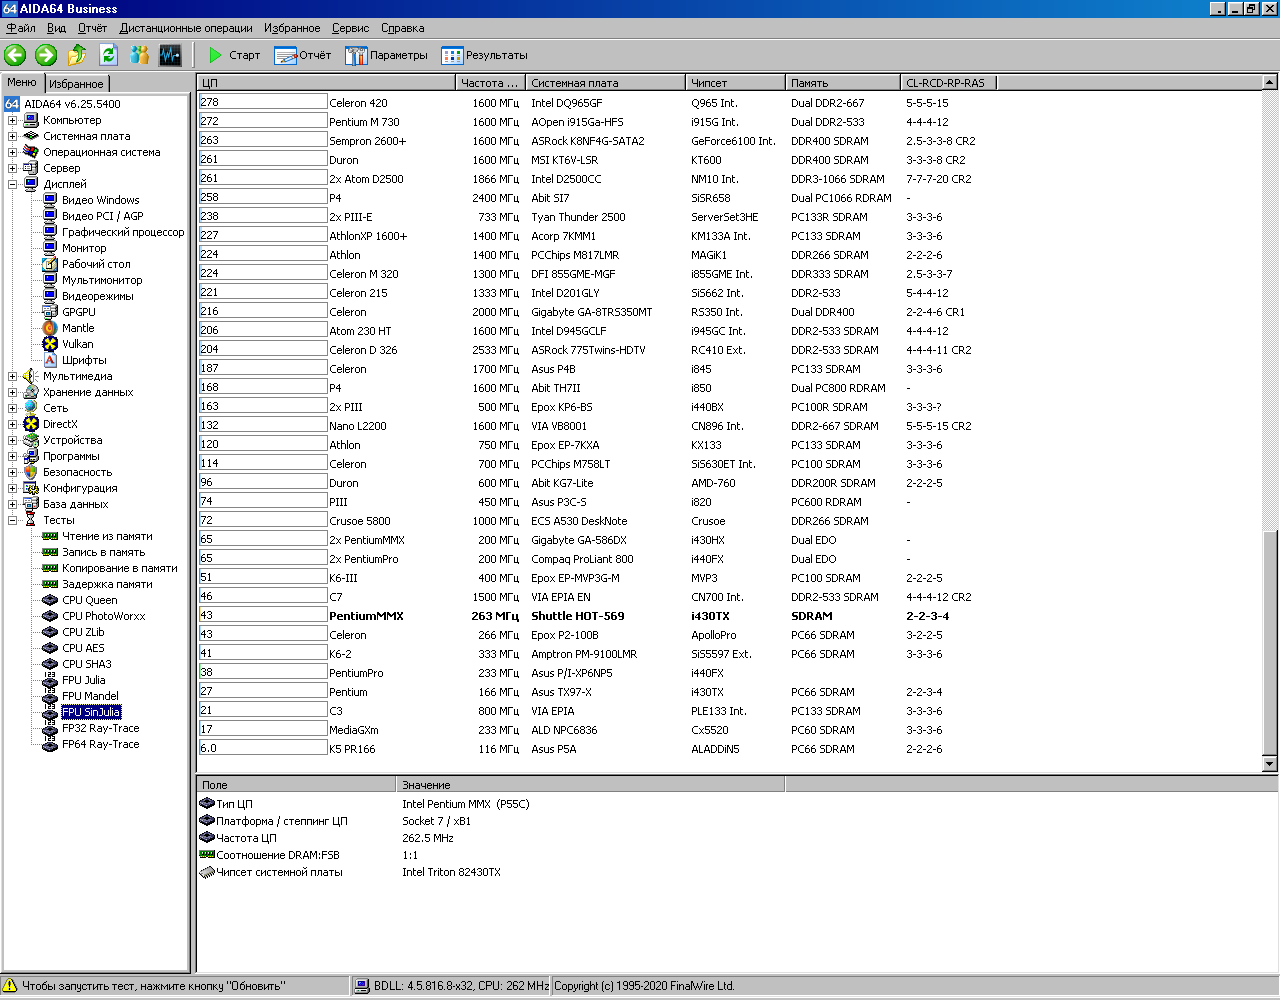
Task: Collapse the Тесты tree node
Action: pyautogui.click(x=12, y=520)
